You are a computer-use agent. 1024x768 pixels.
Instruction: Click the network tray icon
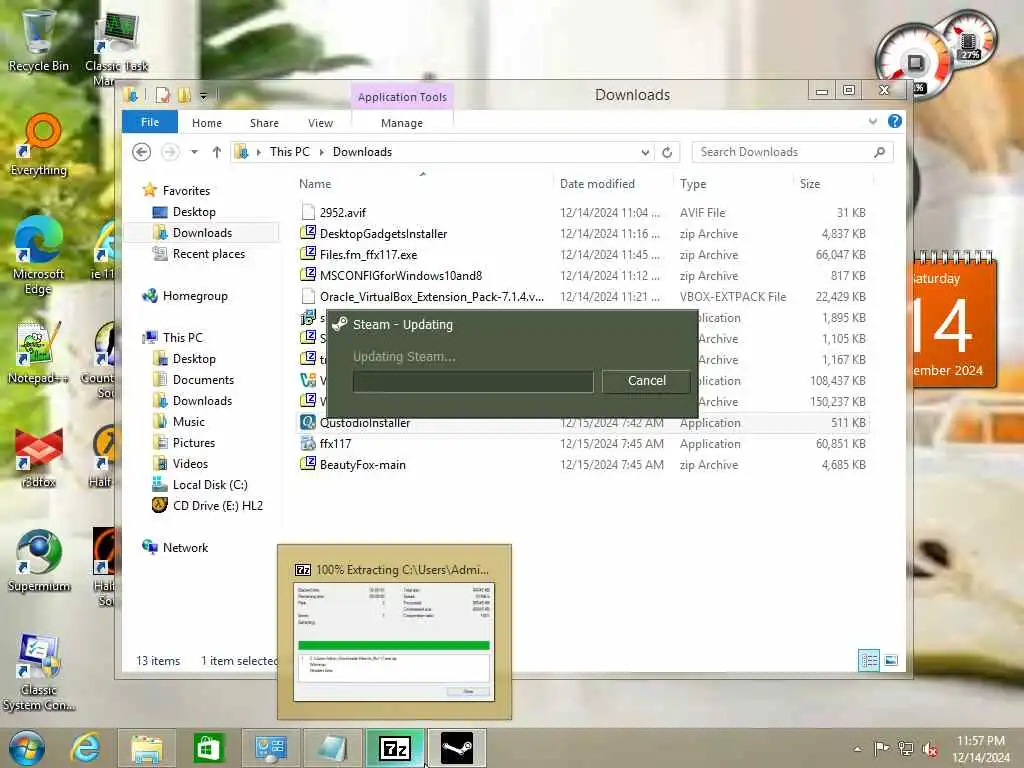click(906, 749)
